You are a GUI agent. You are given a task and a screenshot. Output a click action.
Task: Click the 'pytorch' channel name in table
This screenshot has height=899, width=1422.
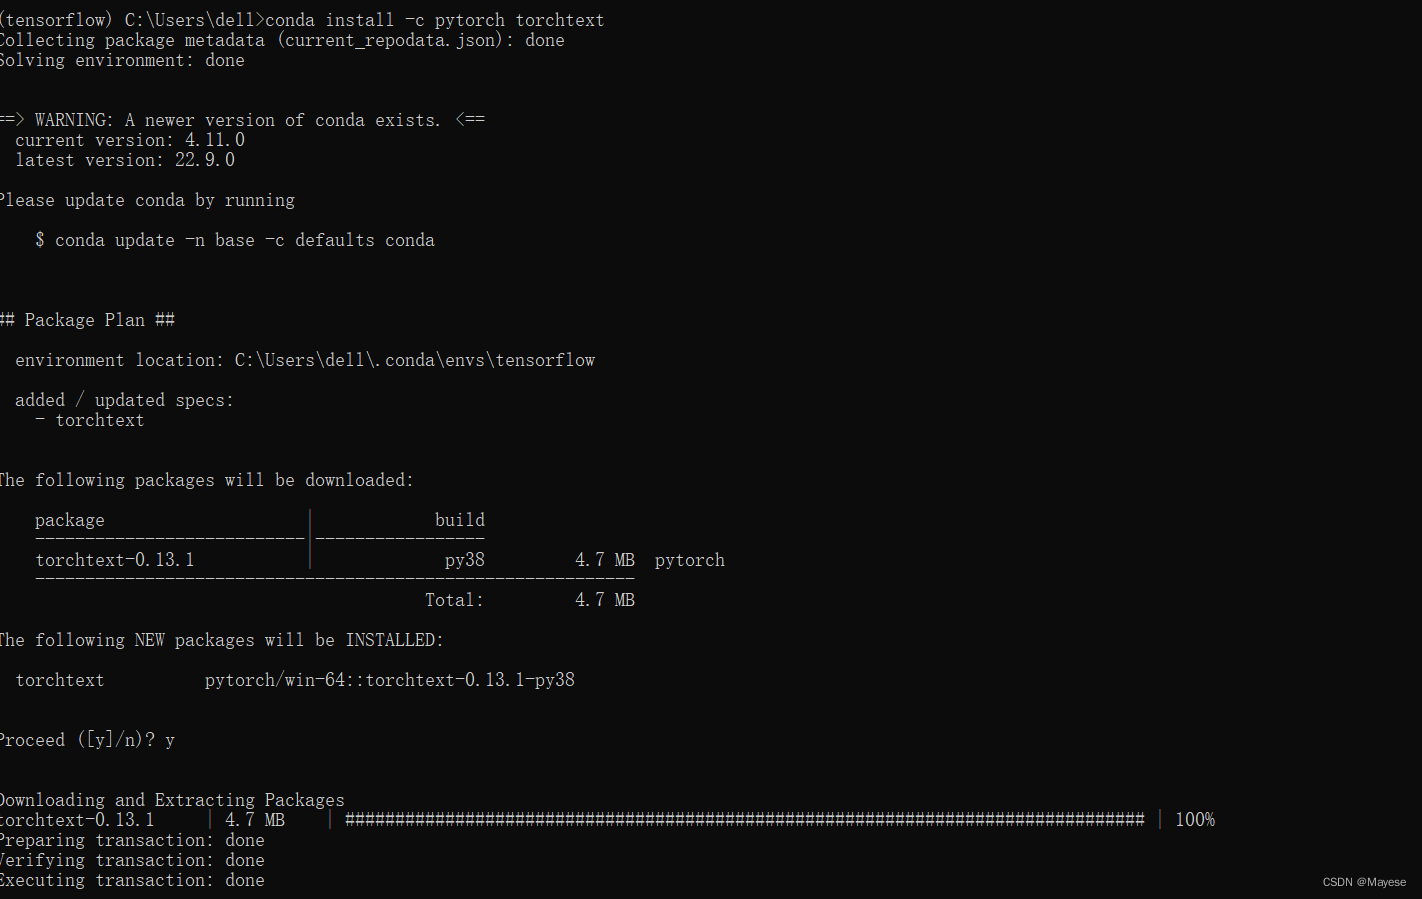click(x=690, y=560)
